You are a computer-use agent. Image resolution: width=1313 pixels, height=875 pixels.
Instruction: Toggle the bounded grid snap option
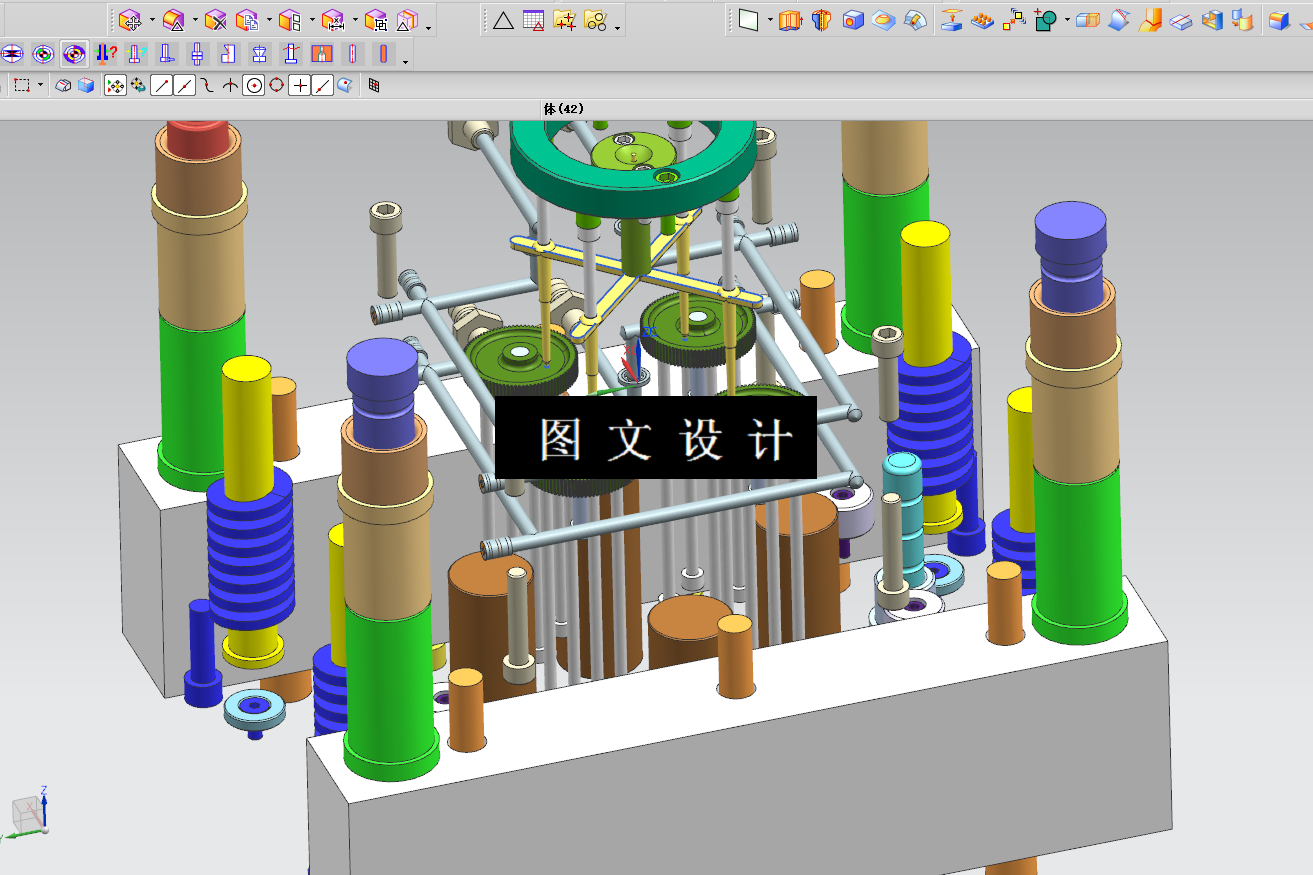pyautogui.click(x=374, y=86)
